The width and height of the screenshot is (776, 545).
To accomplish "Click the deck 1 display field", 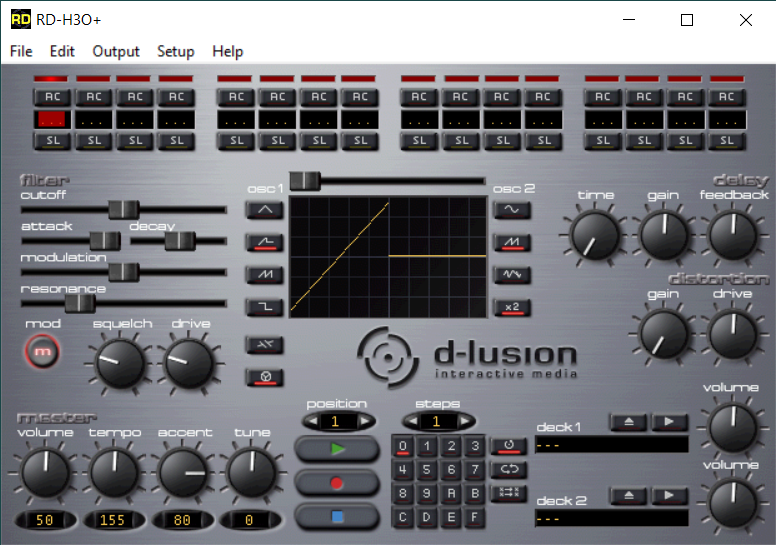I will [612, 445].
